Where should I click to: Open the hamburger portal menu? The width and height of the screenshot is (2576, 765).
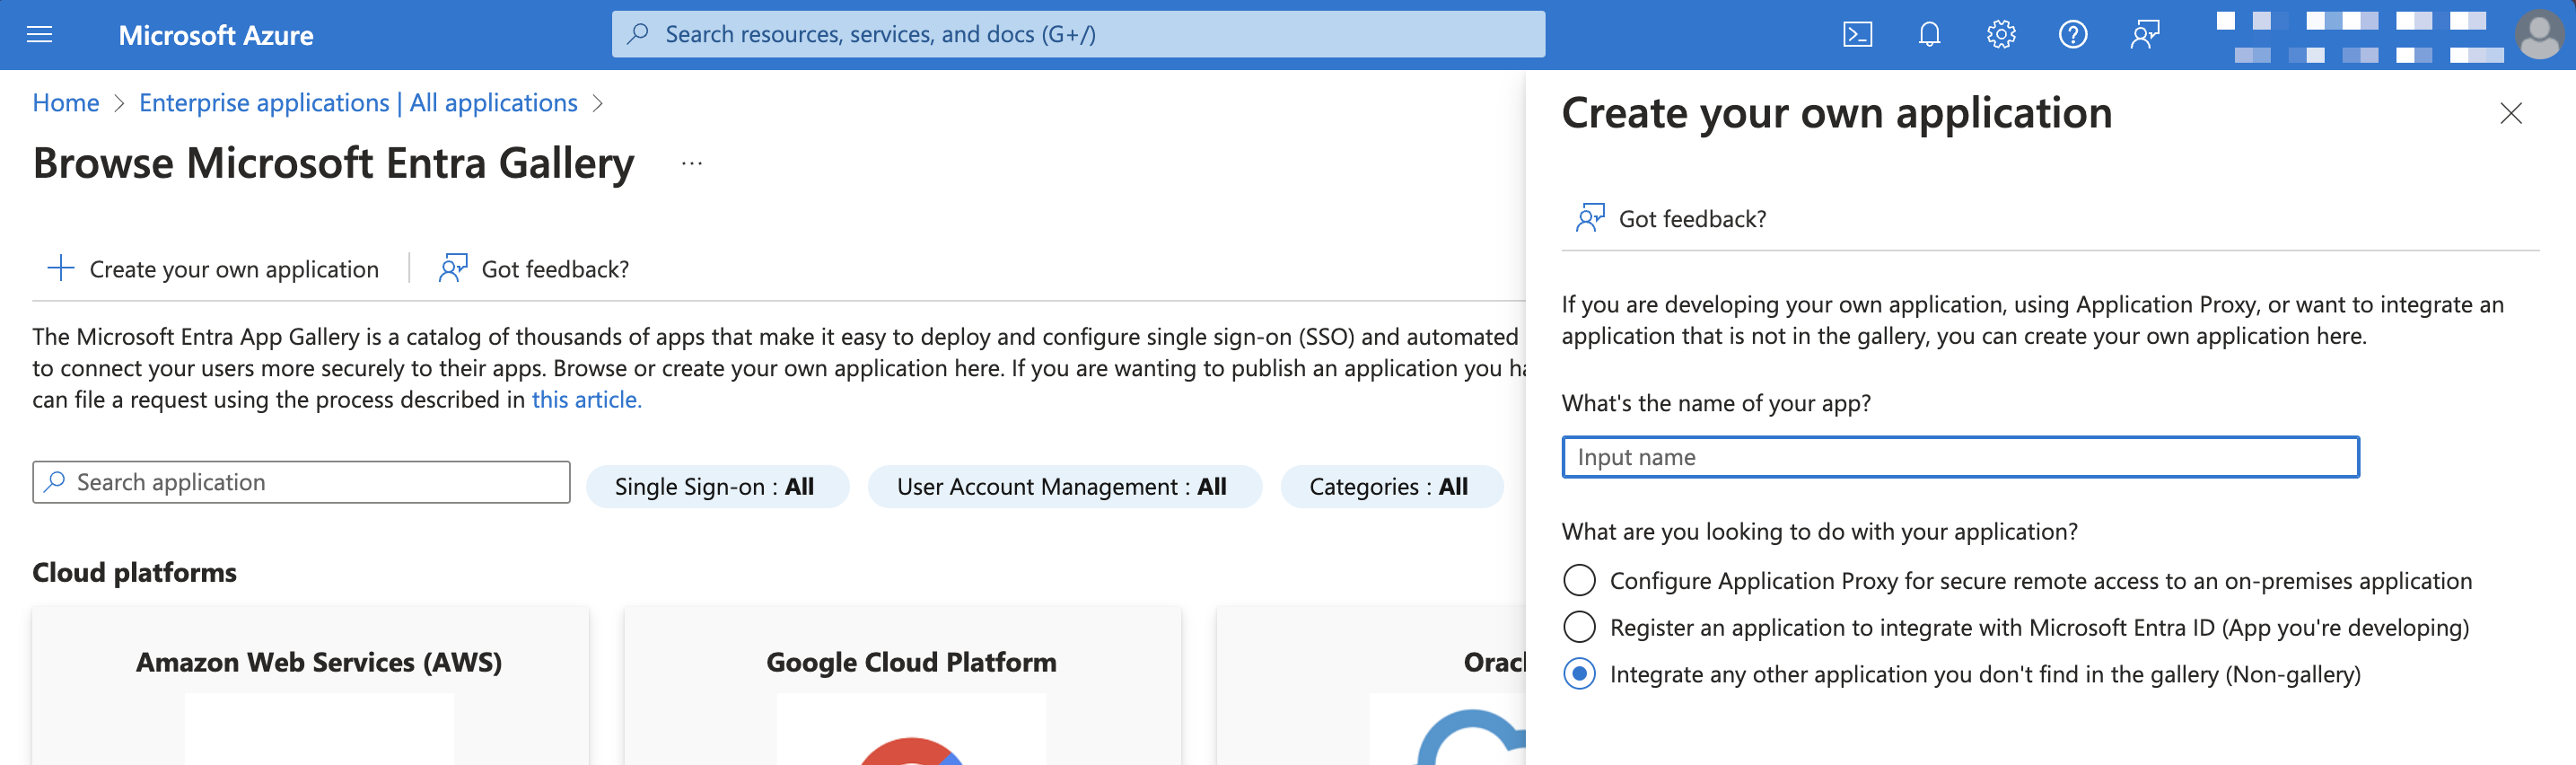39,35
